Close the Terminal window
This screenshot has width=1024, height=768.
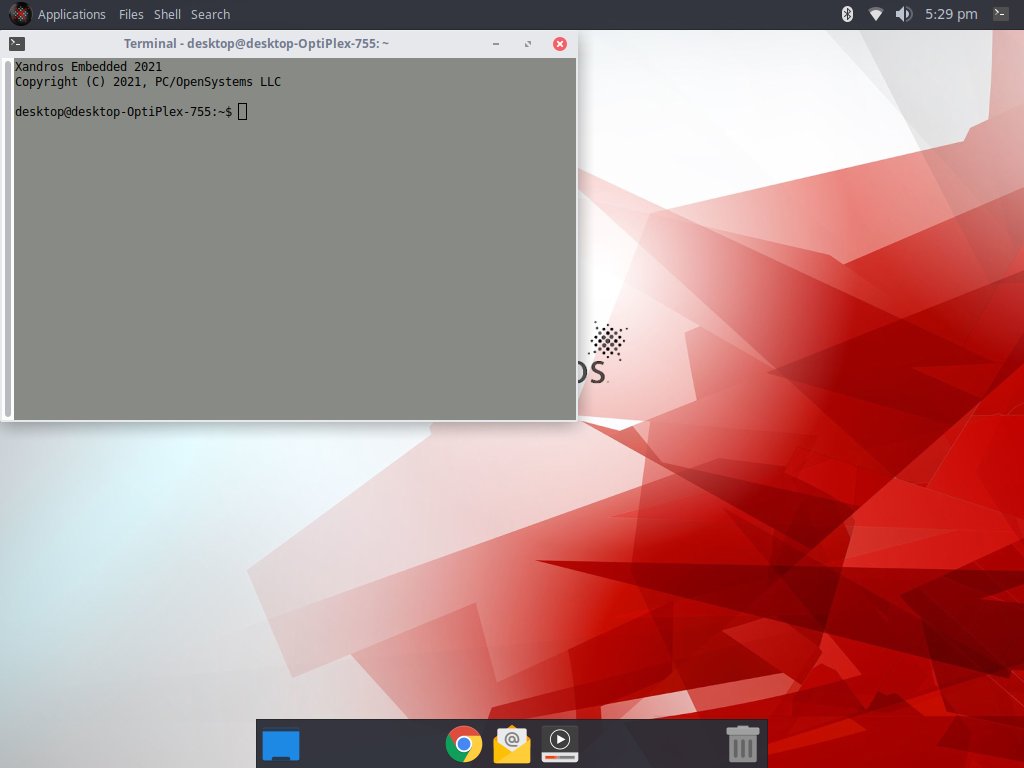pyautogui.click(x=560, y=44)
